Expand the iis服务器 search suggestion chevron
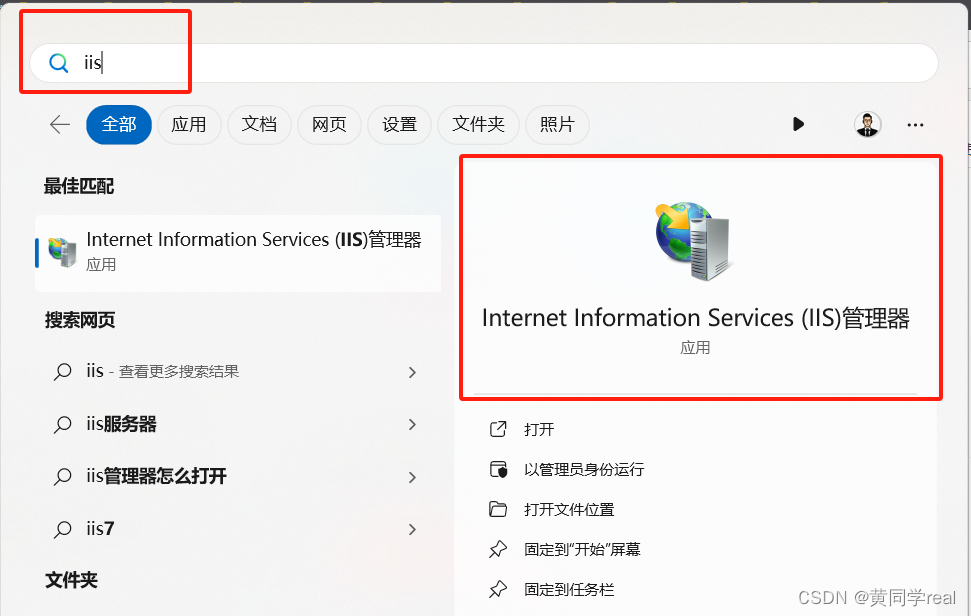Viewport: 971px width, 616px height. tap(411, 424)
